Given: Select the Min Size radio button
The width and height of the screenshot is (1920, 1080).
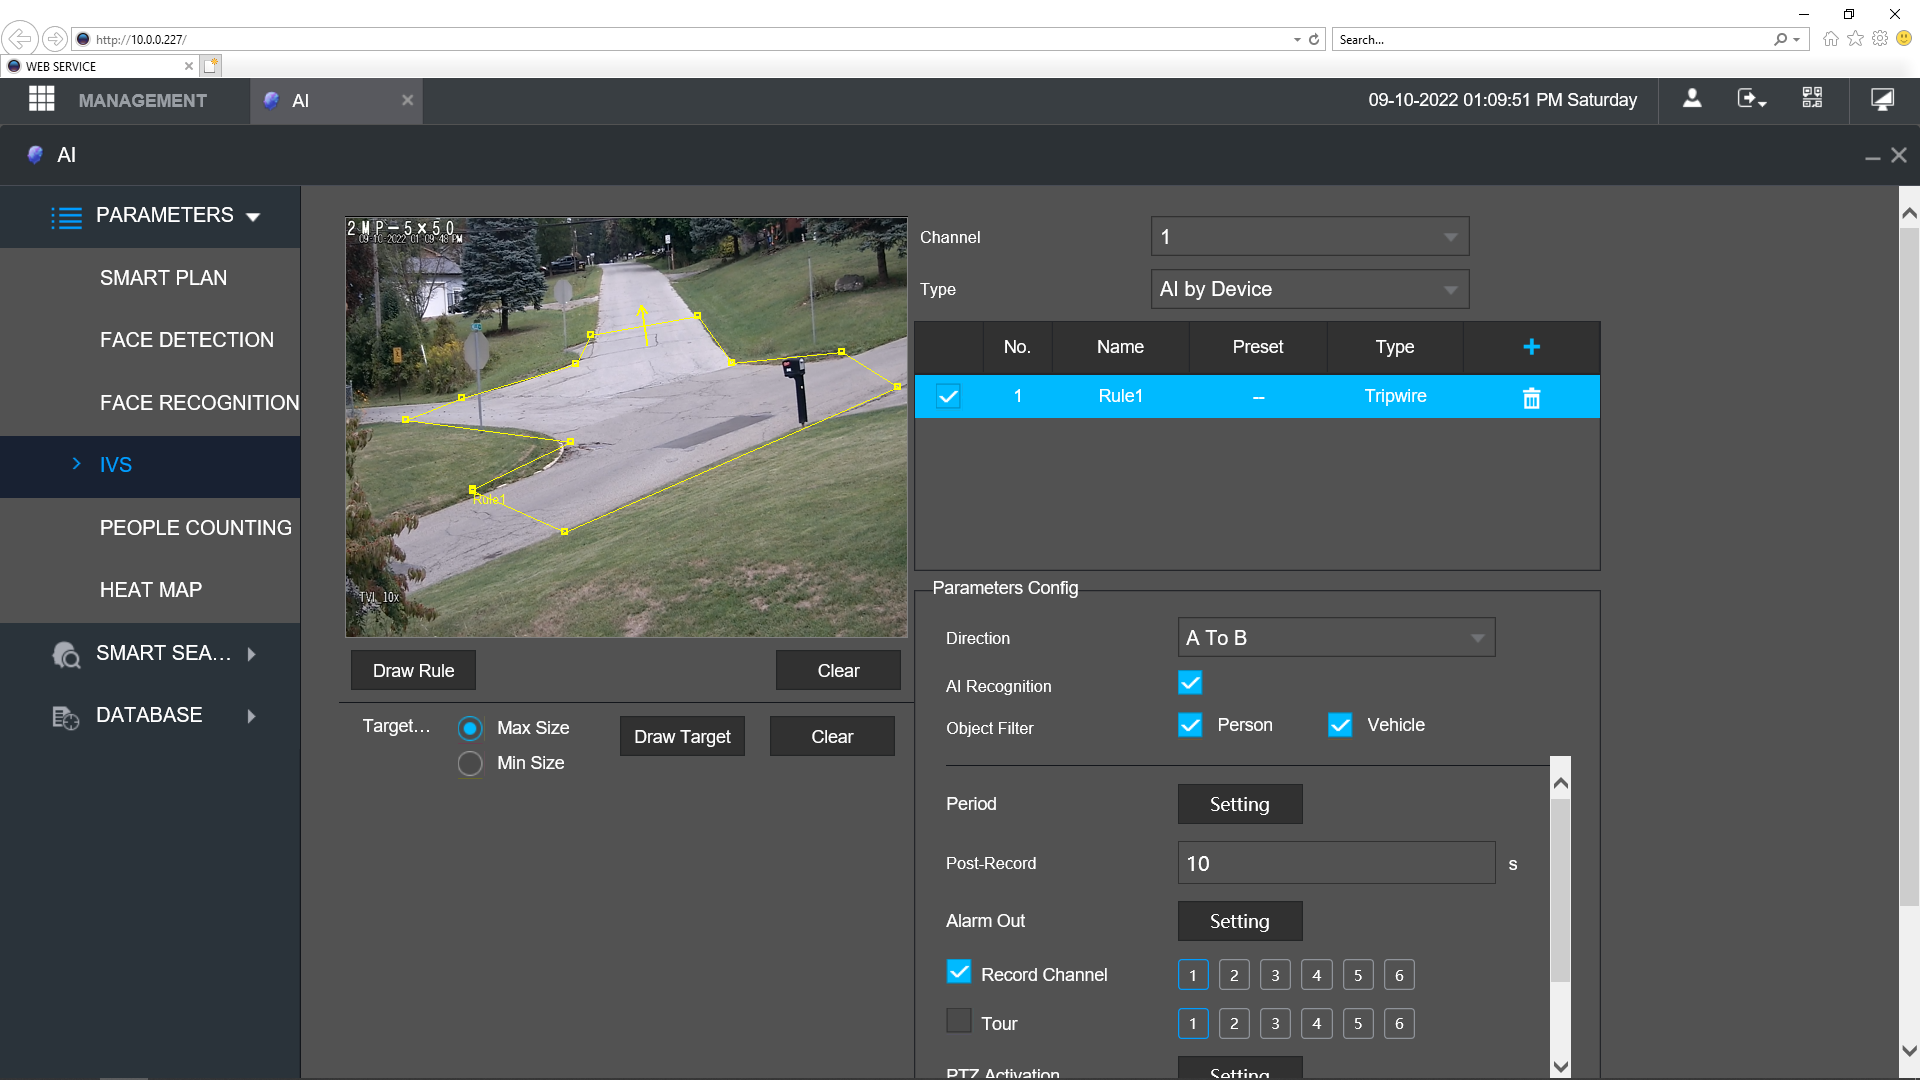Looking at the screenshot, I should point(470,764).
